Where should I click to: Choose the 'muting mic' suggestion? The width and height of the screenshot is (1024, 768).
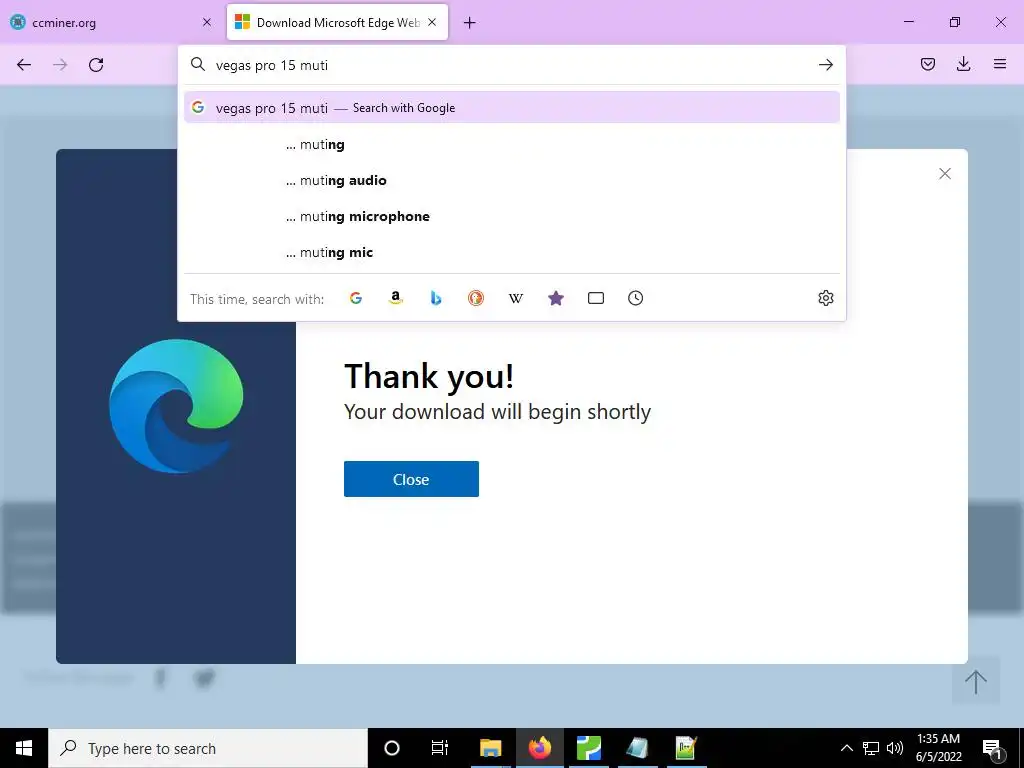click(512, 252)
